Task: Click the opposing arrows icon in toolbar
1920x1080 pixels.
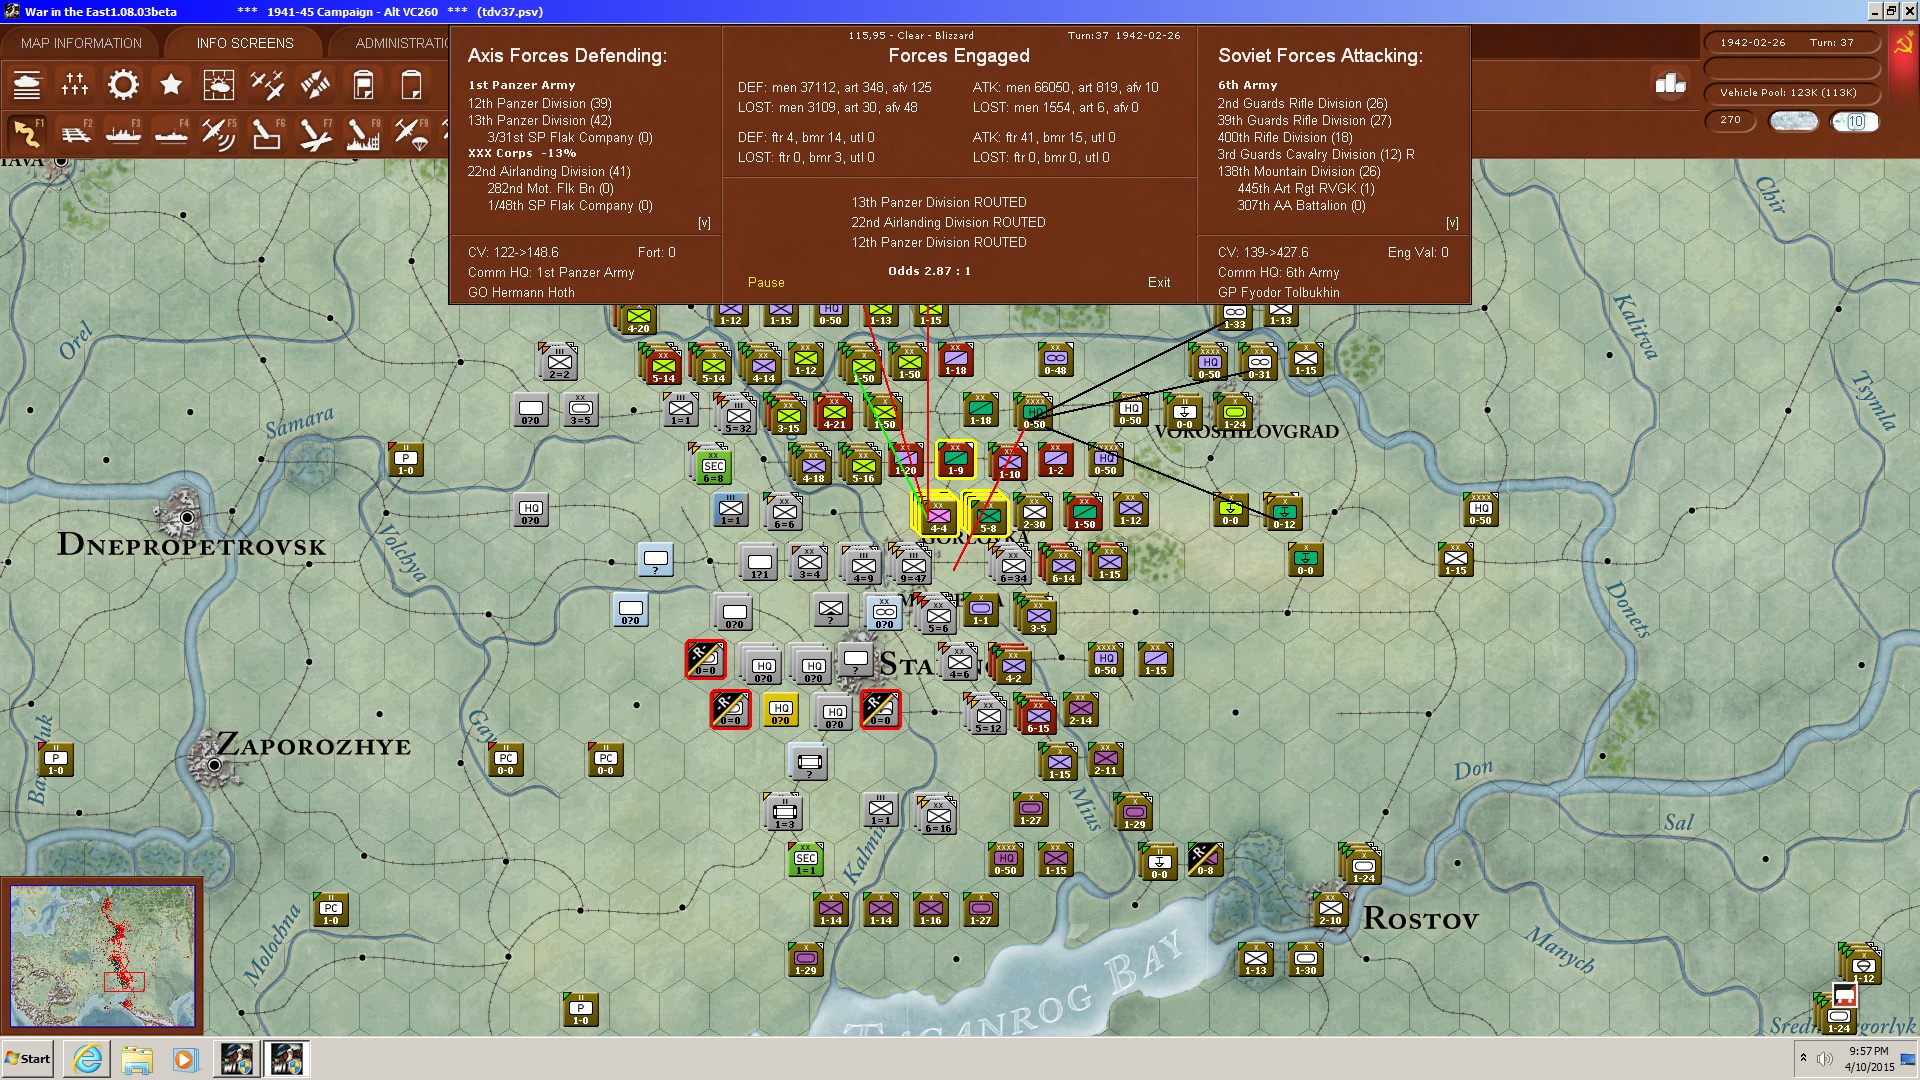Action: (x=315, y=85)
